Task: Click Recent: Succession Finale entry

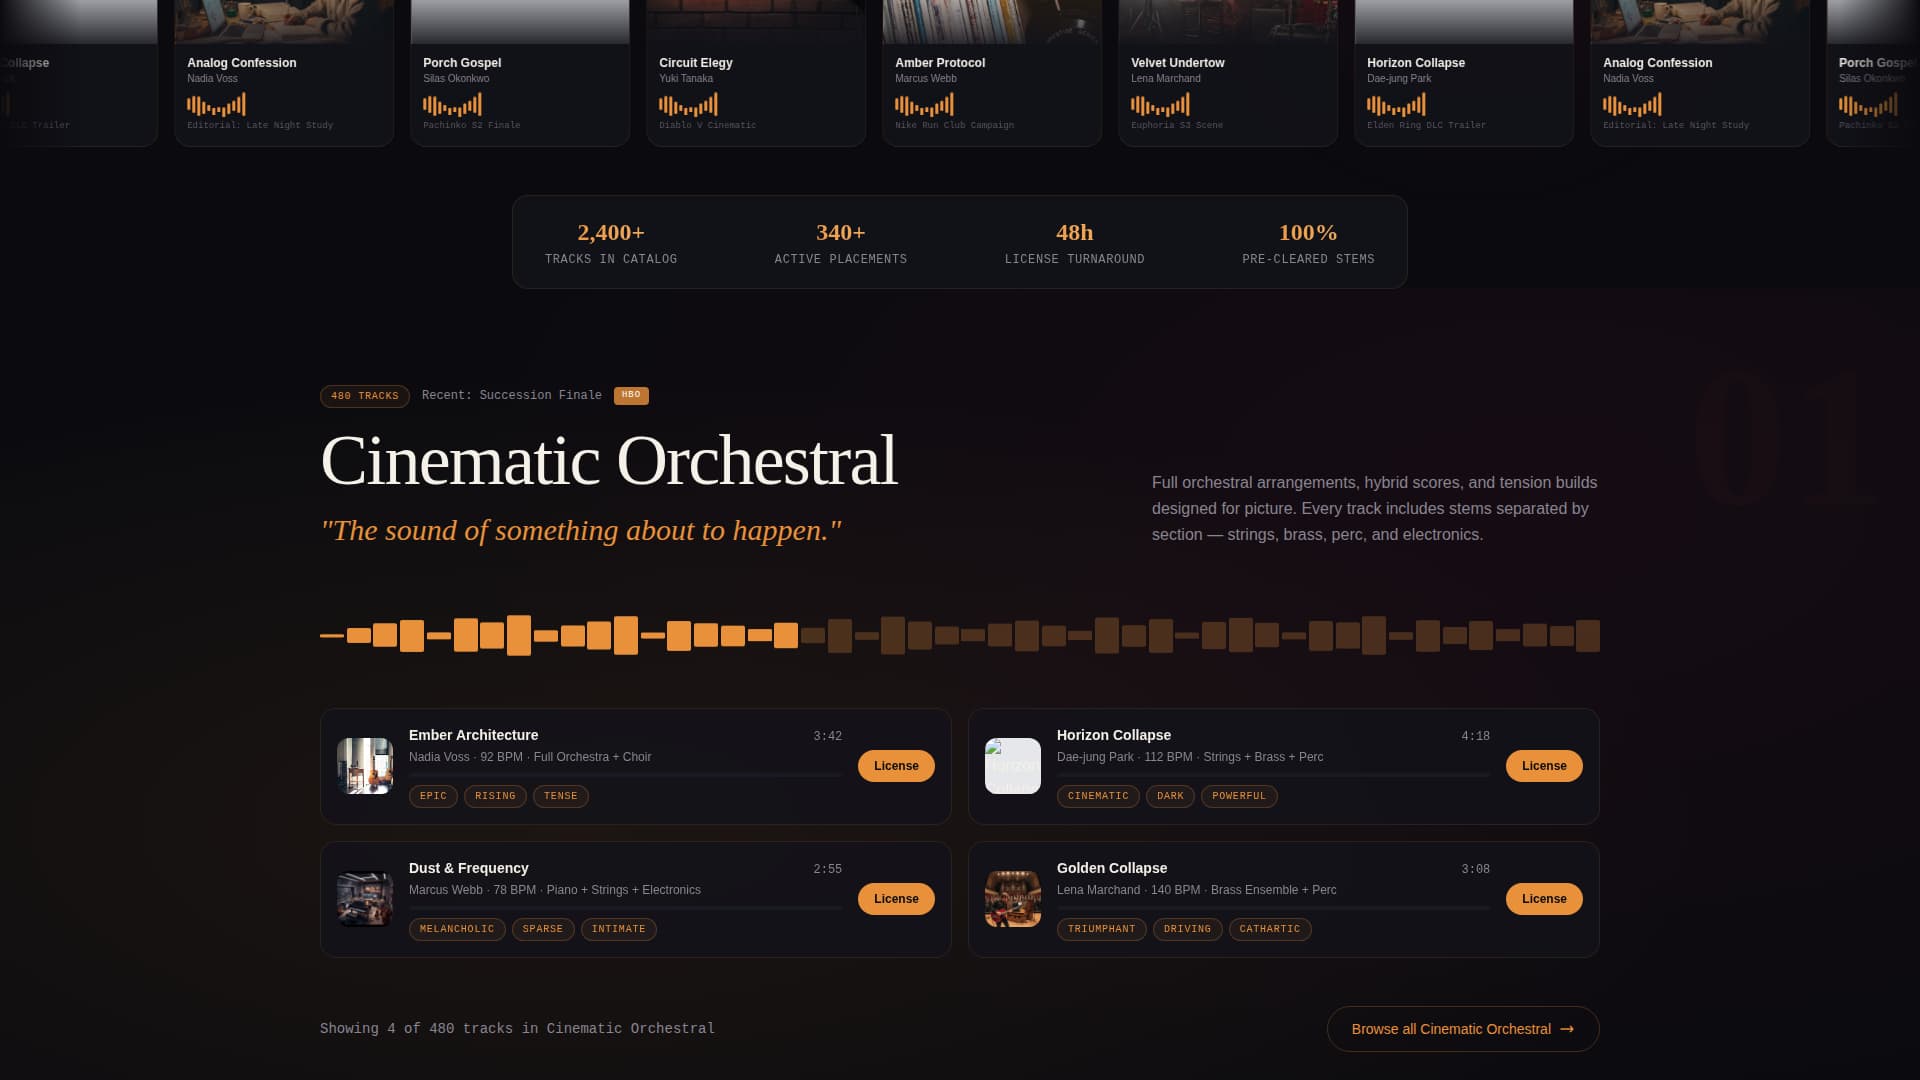Action: pyautogui.click(x=513, y=395)
